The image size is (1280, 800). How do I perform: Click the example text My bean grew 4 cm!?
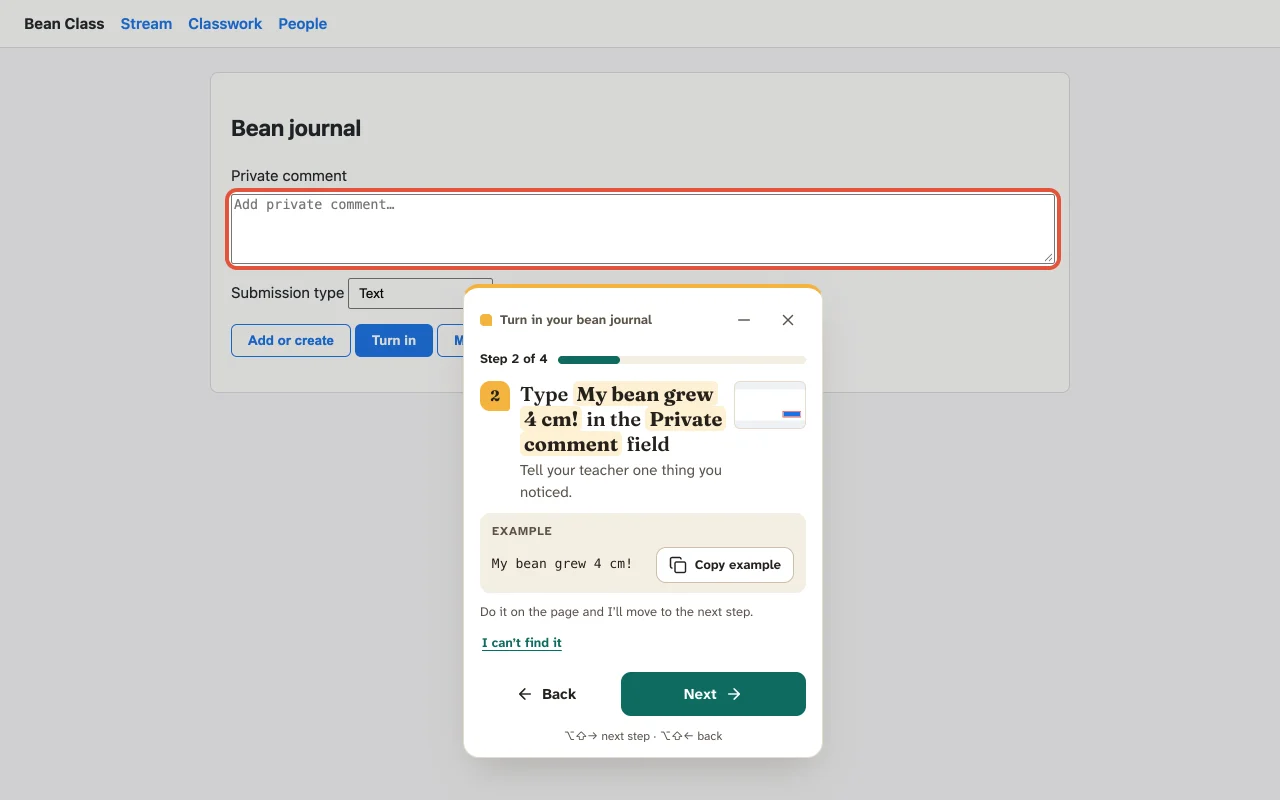[x=562, y=564]
